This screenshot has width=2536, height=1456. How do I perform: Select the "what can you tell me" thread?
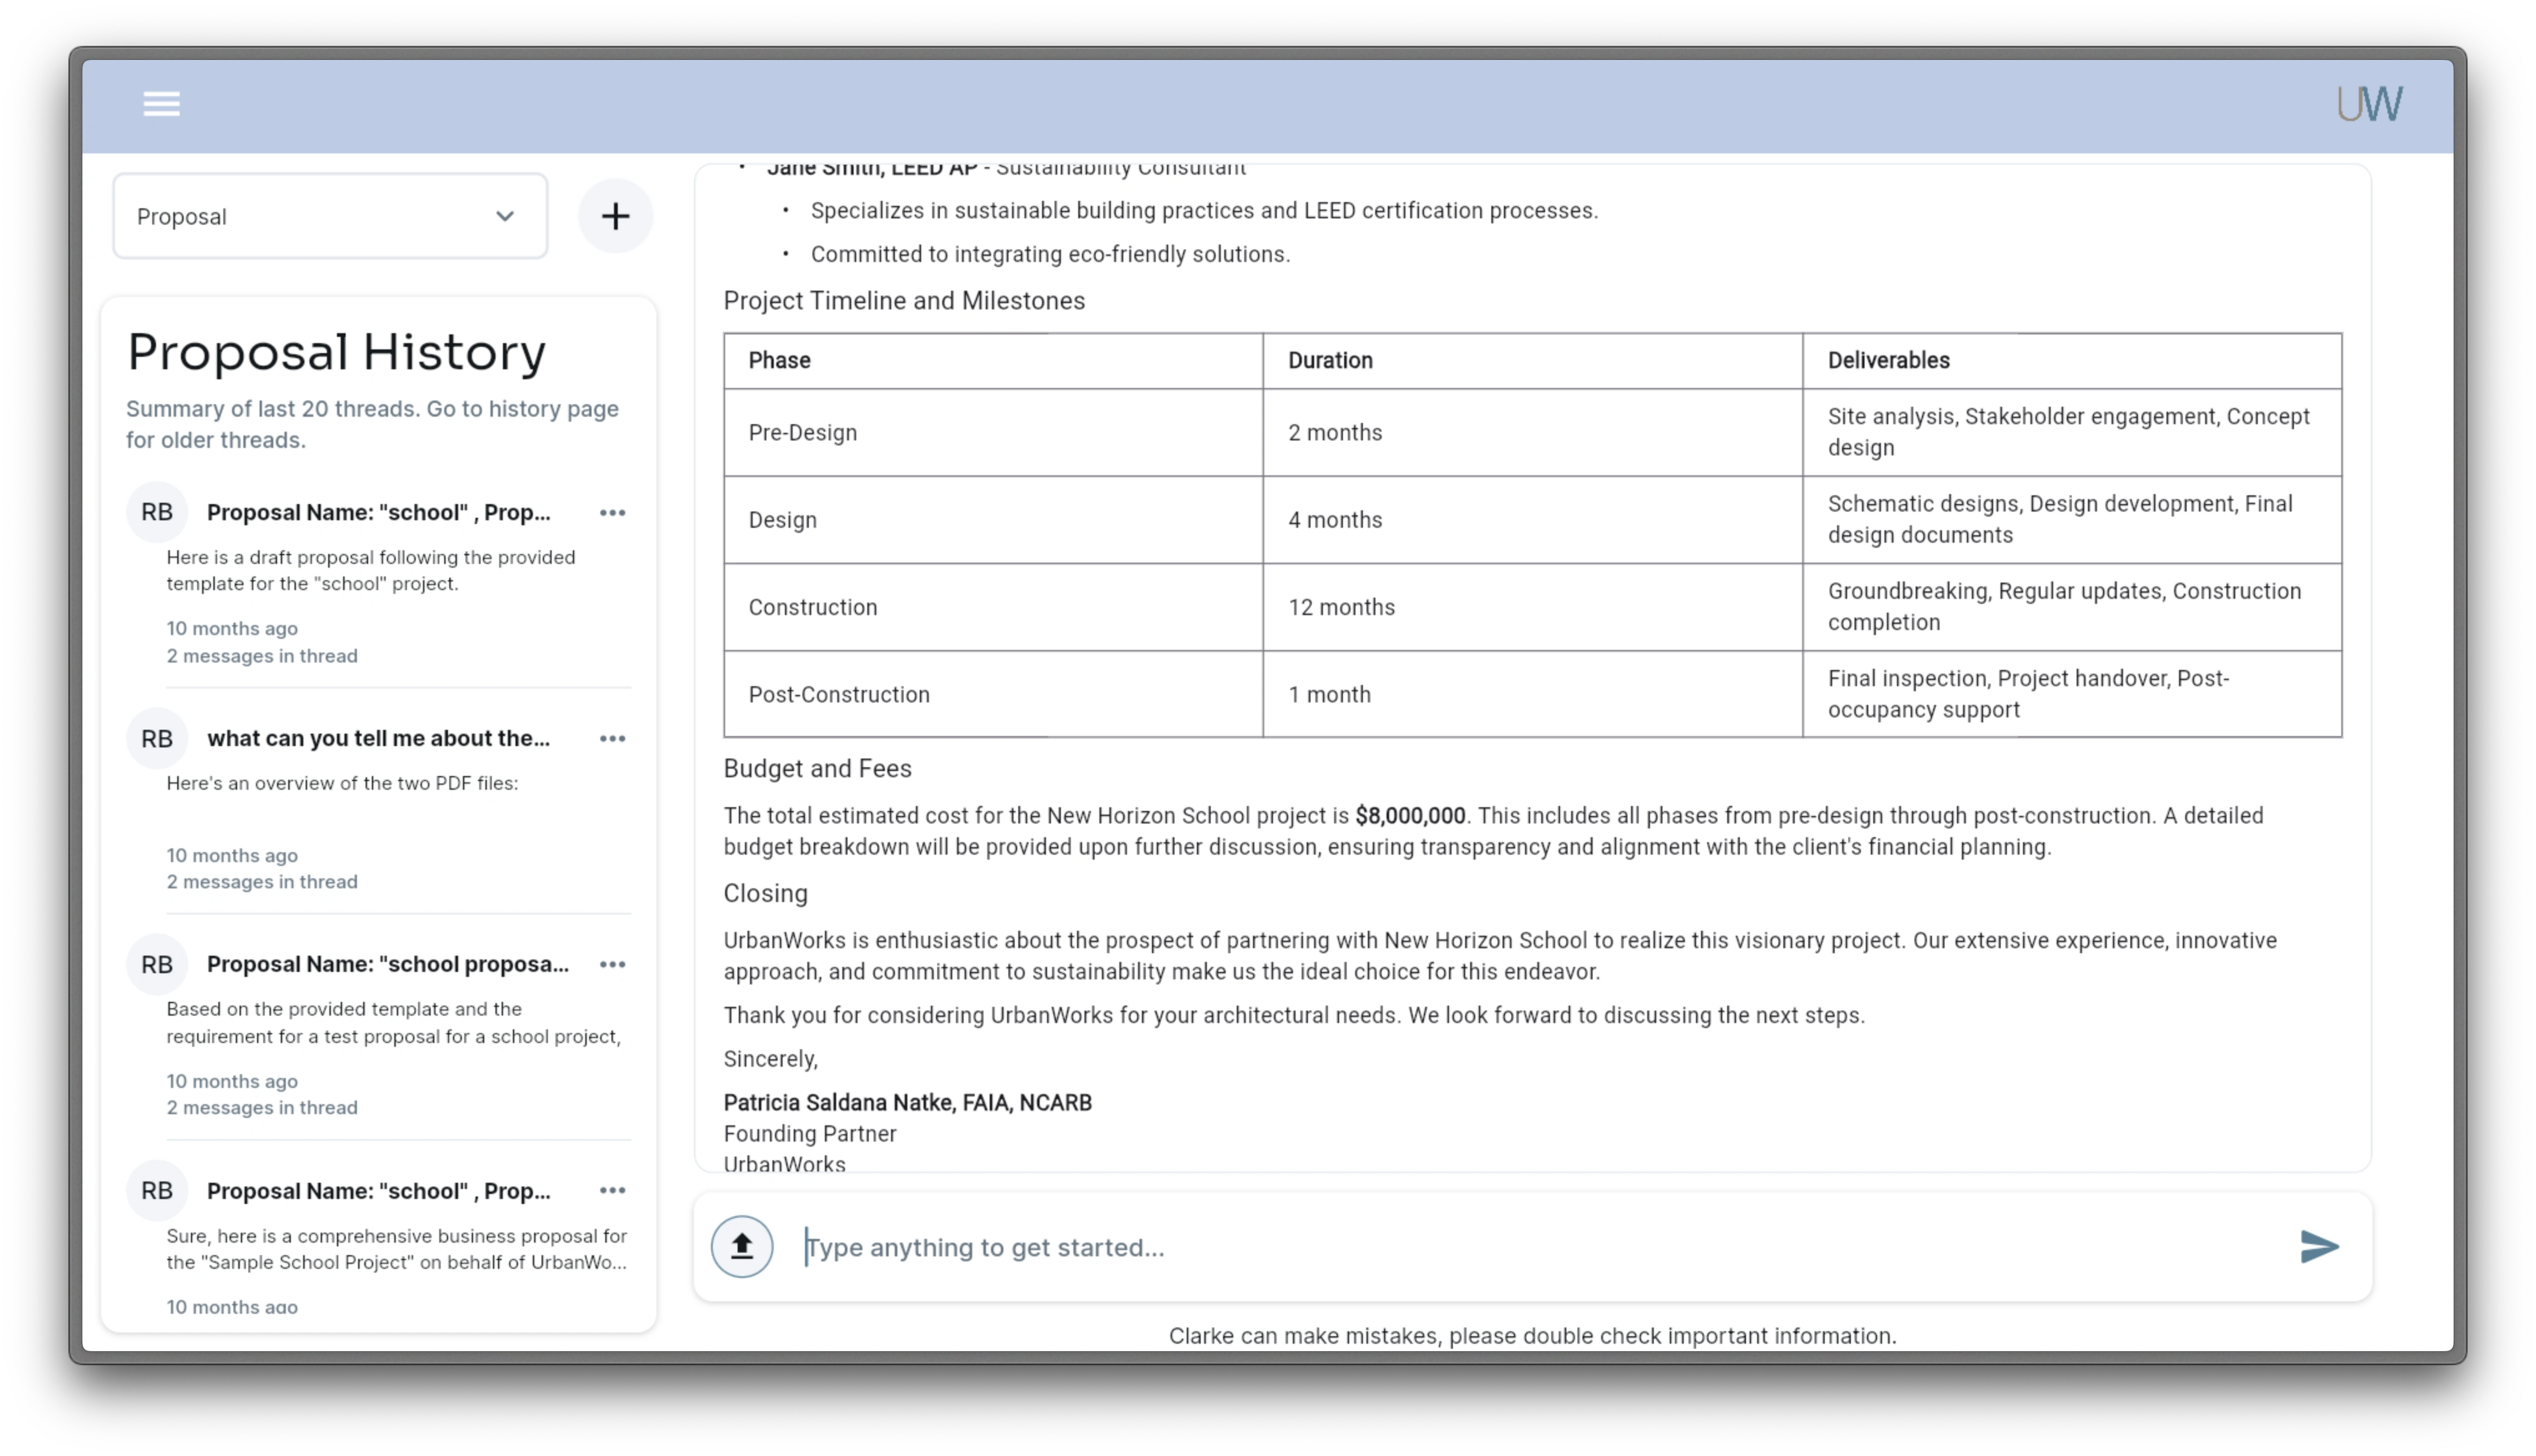(378, 739)
